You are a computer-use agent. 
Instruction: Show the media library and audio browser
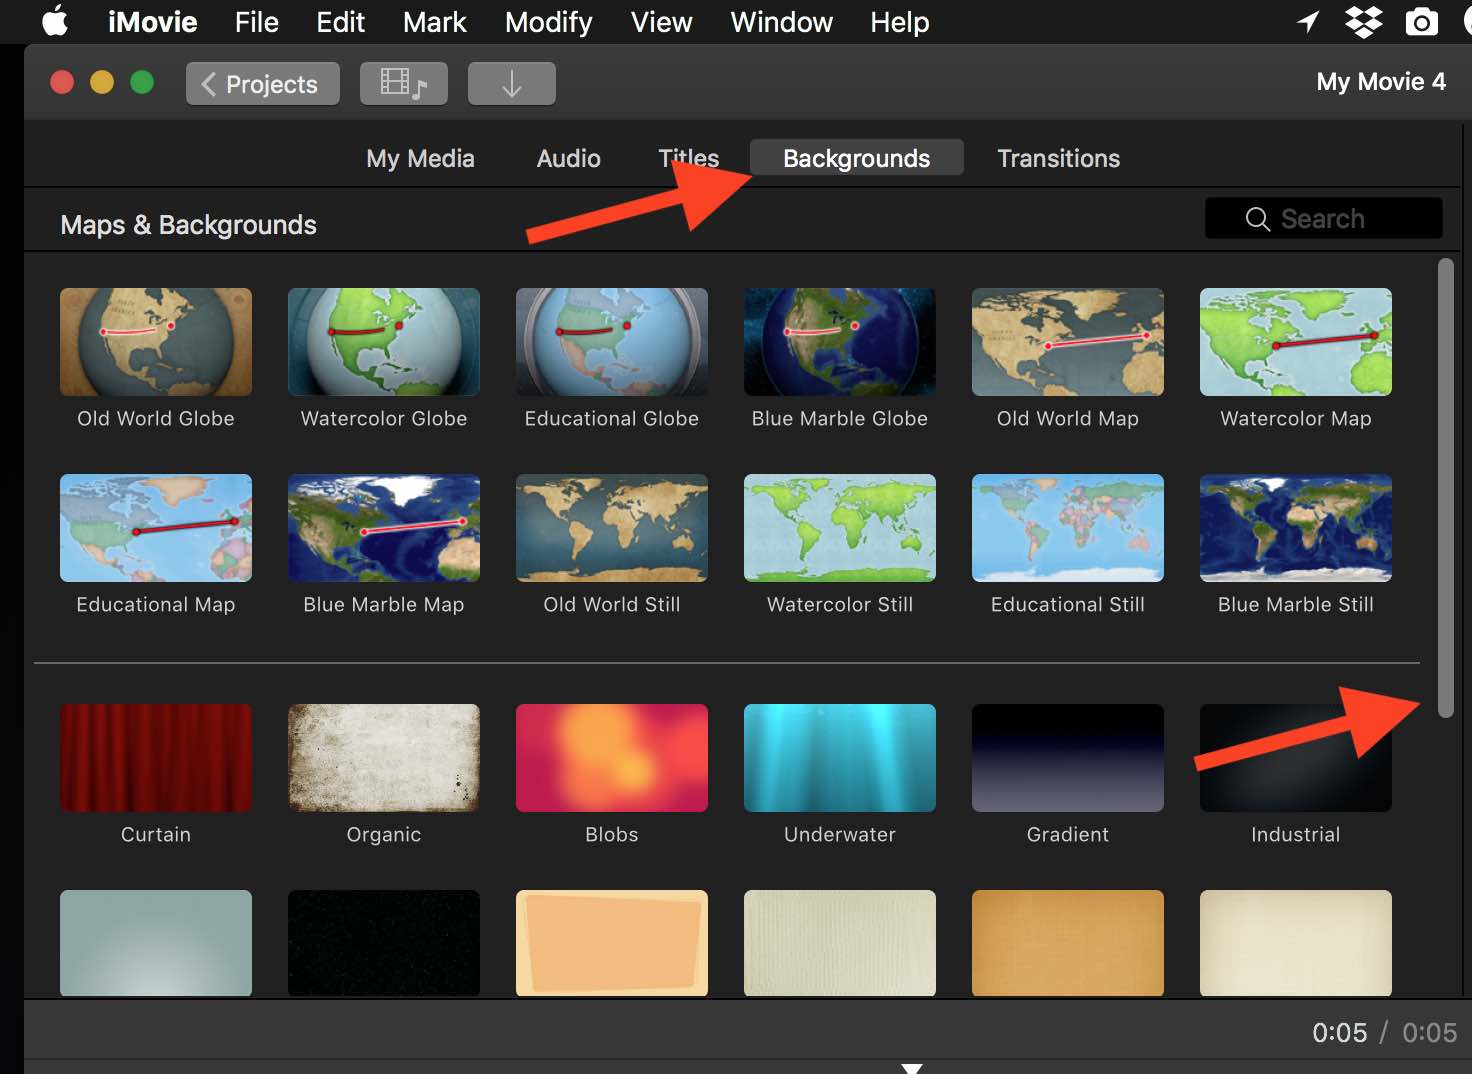404,84
